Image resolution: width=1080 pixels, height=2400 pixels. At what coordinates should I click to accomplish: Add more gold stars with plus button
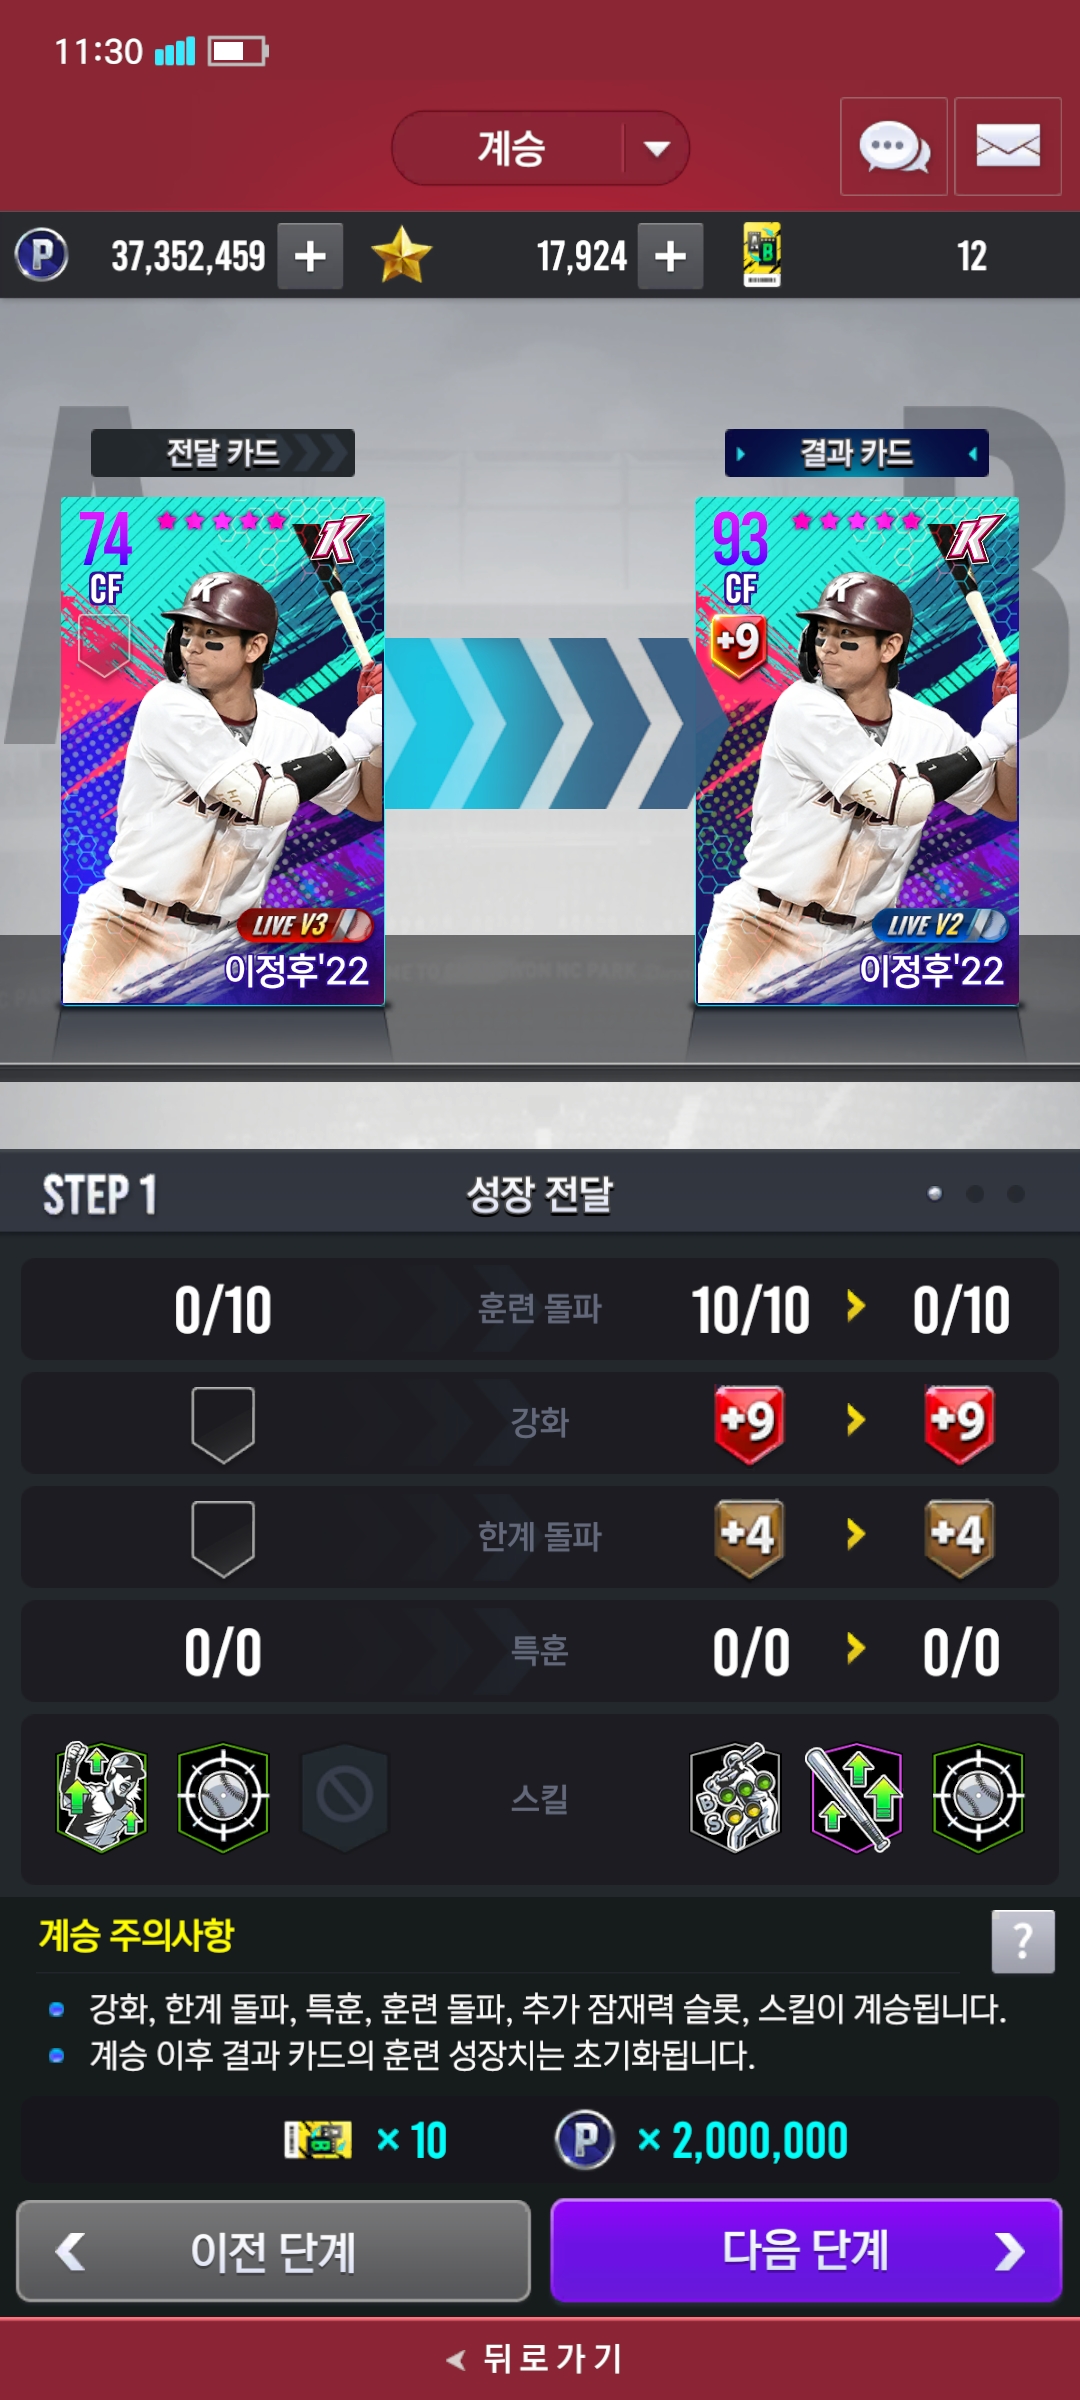coord(670,256)
